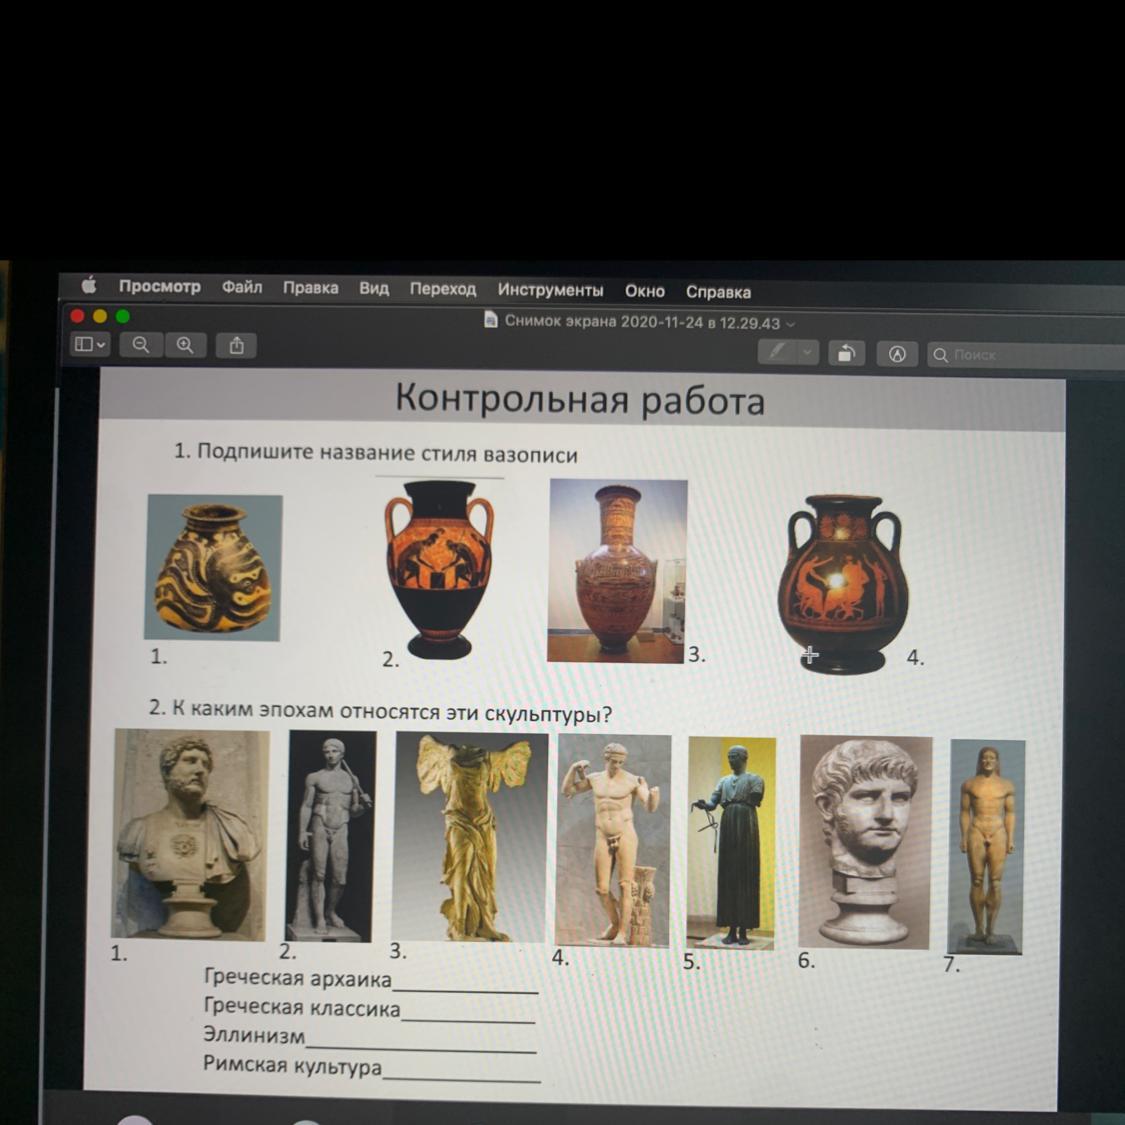This screenshot has height=1125, width=1125.
Task: Click the green fullscreen window button
Action: [123, 316]
